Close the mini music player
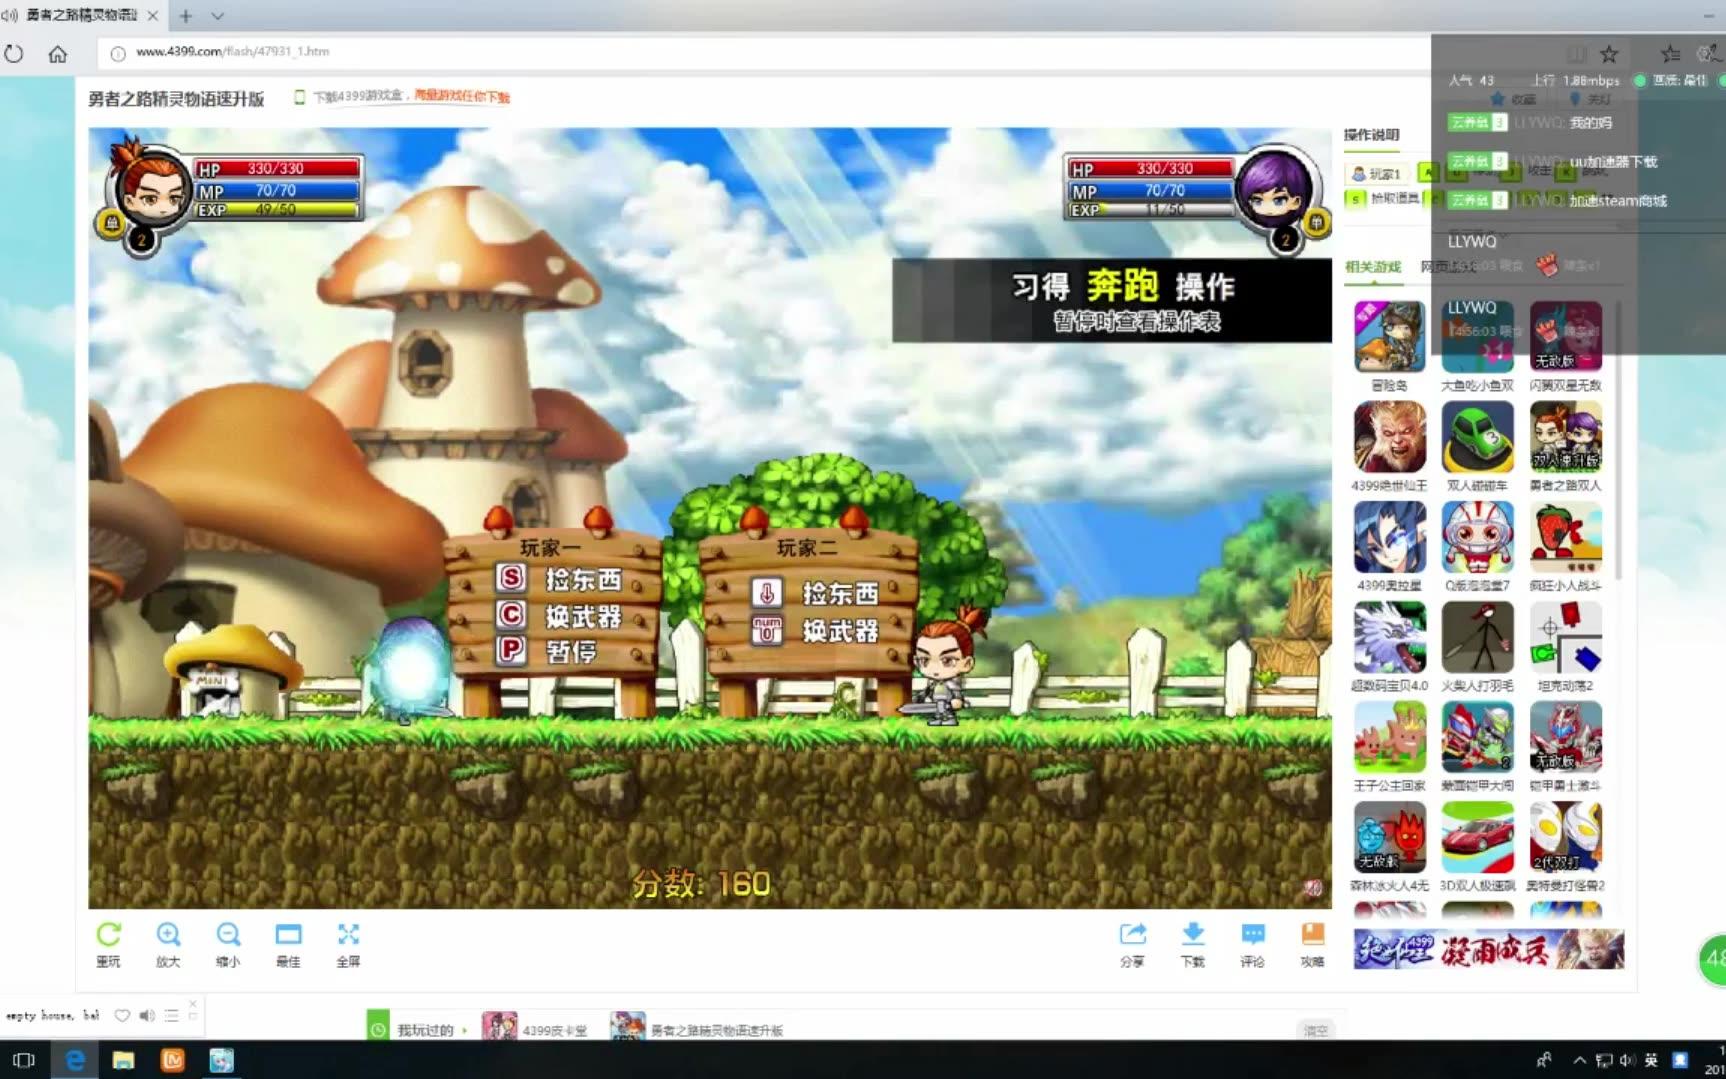 (193, 1003)
